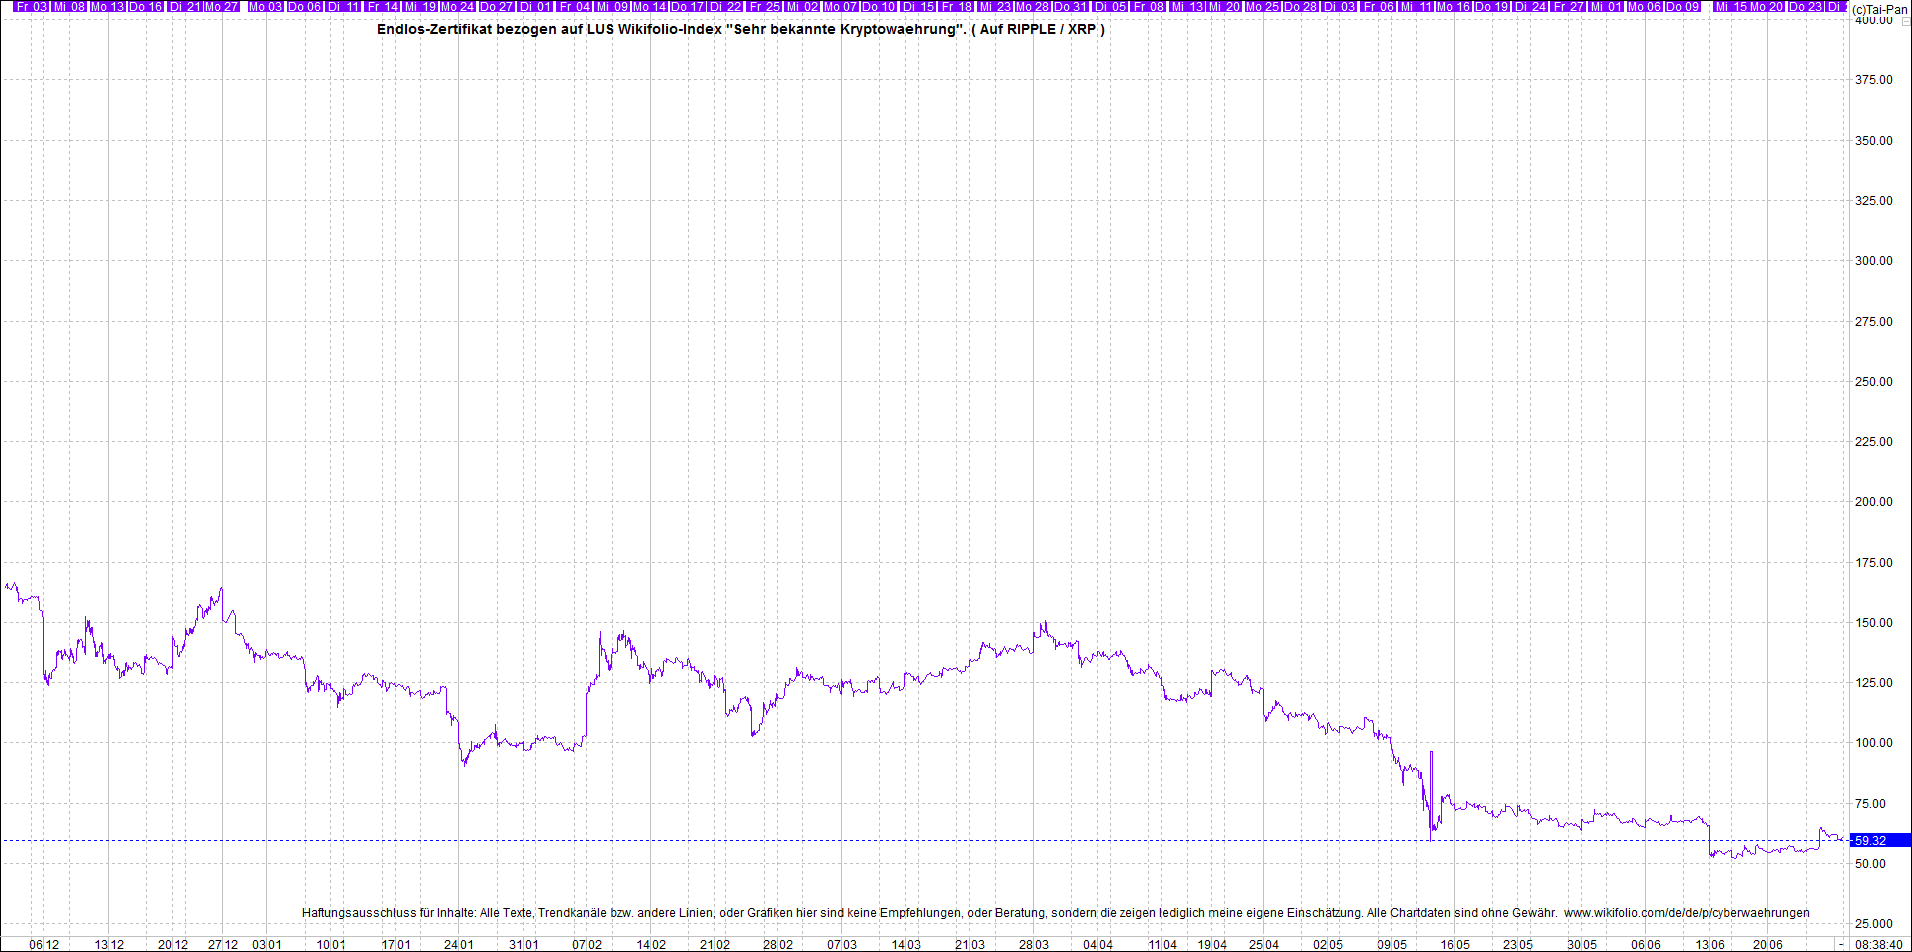Viewport: 1912px width, 952px height.
Task: Click the 350.00 price axis label
Action: [1874, 141]
